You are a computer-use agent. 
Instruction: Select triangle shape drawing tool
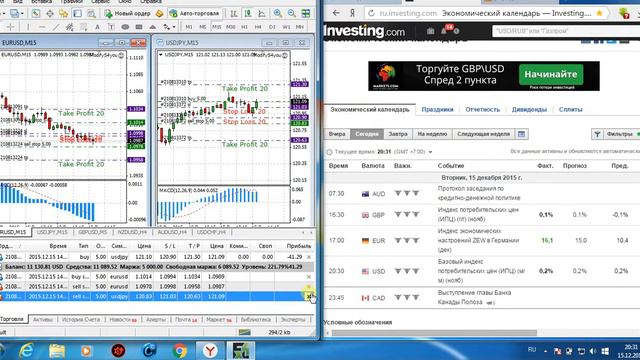[153, 27]
